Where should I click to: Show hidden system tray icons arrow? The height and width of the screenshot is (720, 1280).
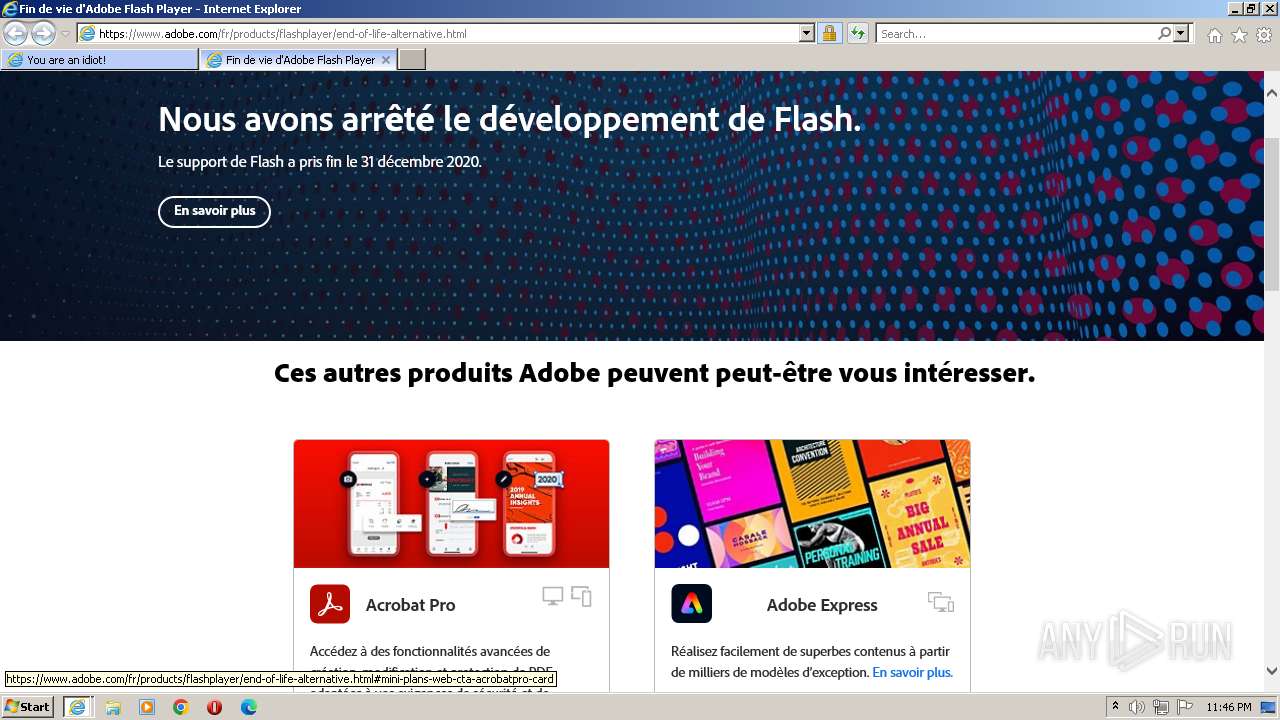click(x=1116, y=707)
